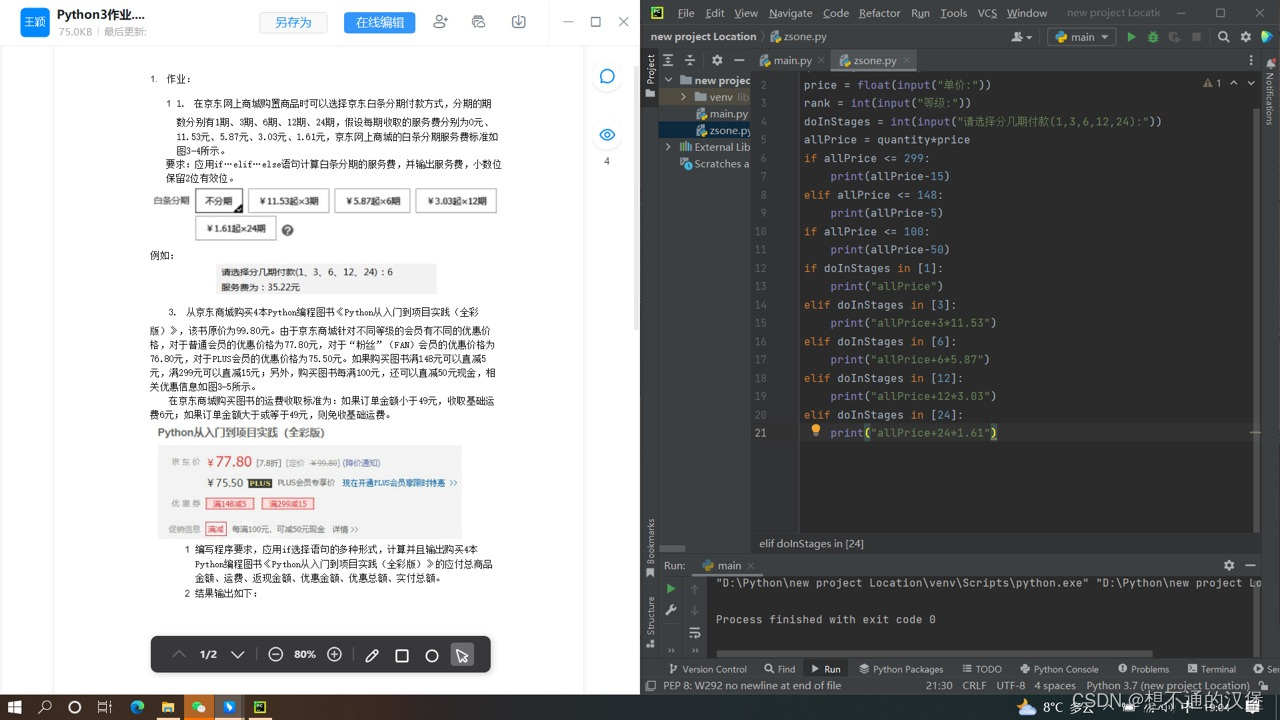Click the eye views icon in viewer sidebar
Image resolution: width=1280 pixels, height=720 pixels.
coord(607,135)
